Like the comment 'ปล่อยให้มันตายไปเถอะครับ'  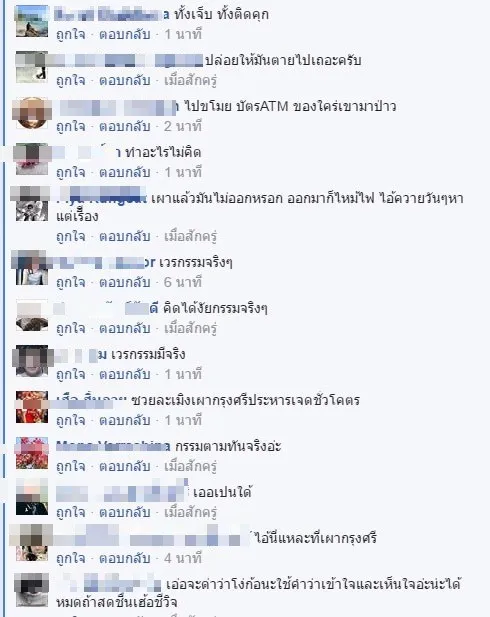(70, 81)
